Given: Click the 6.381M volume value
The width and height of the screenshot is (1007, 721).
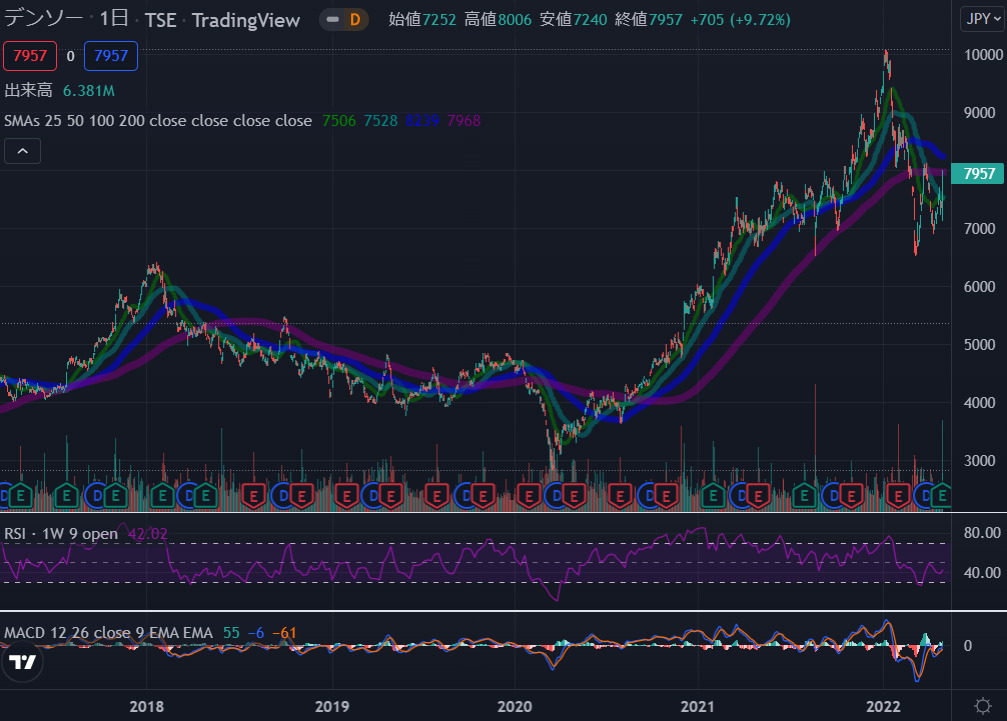Looking at the screenshot, I should [89, 91].
